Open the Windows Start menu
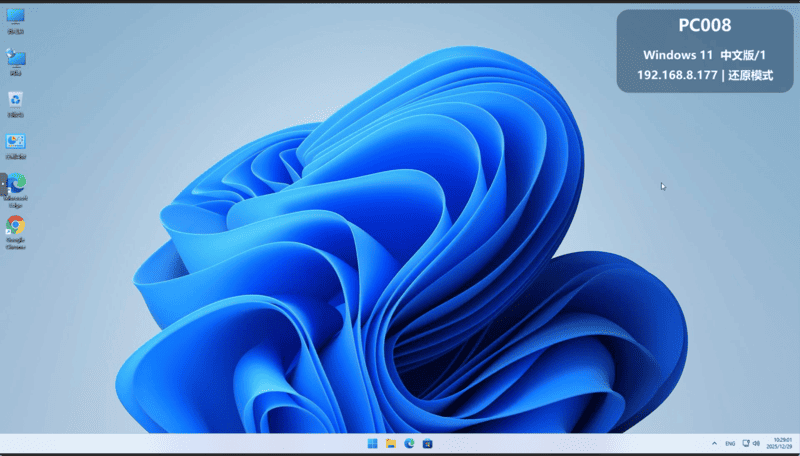800x456 pixels. tap(373, 443)
